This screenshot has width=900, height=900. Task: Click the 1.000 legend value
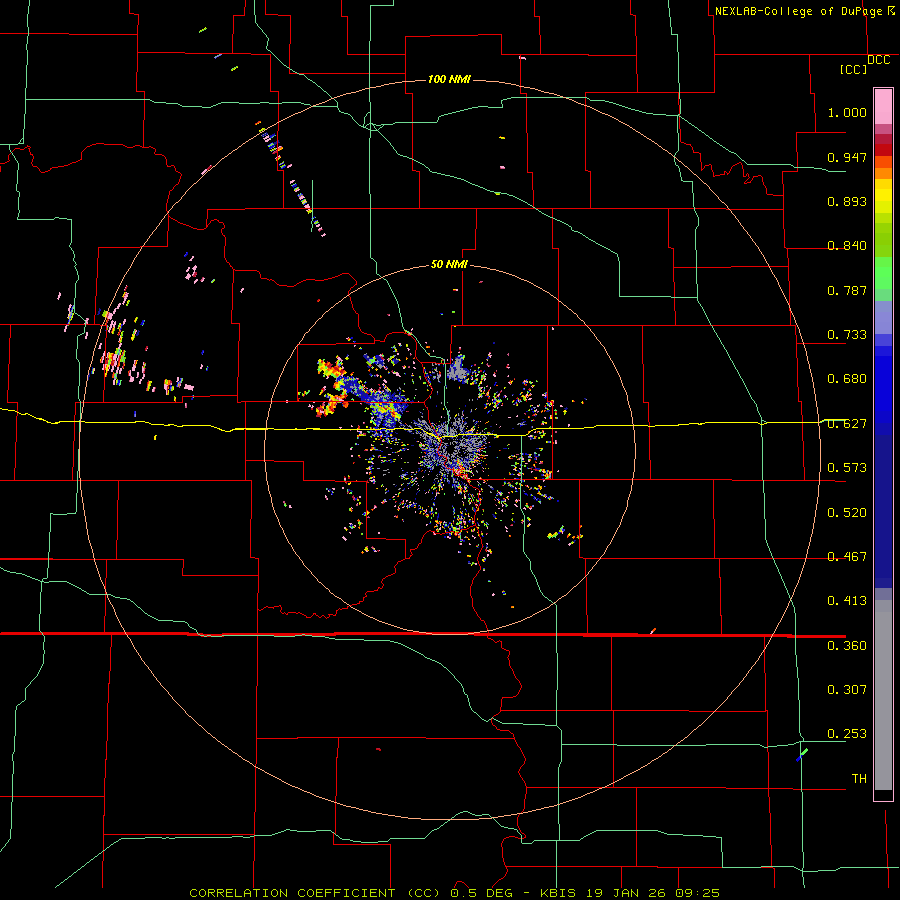847,112
